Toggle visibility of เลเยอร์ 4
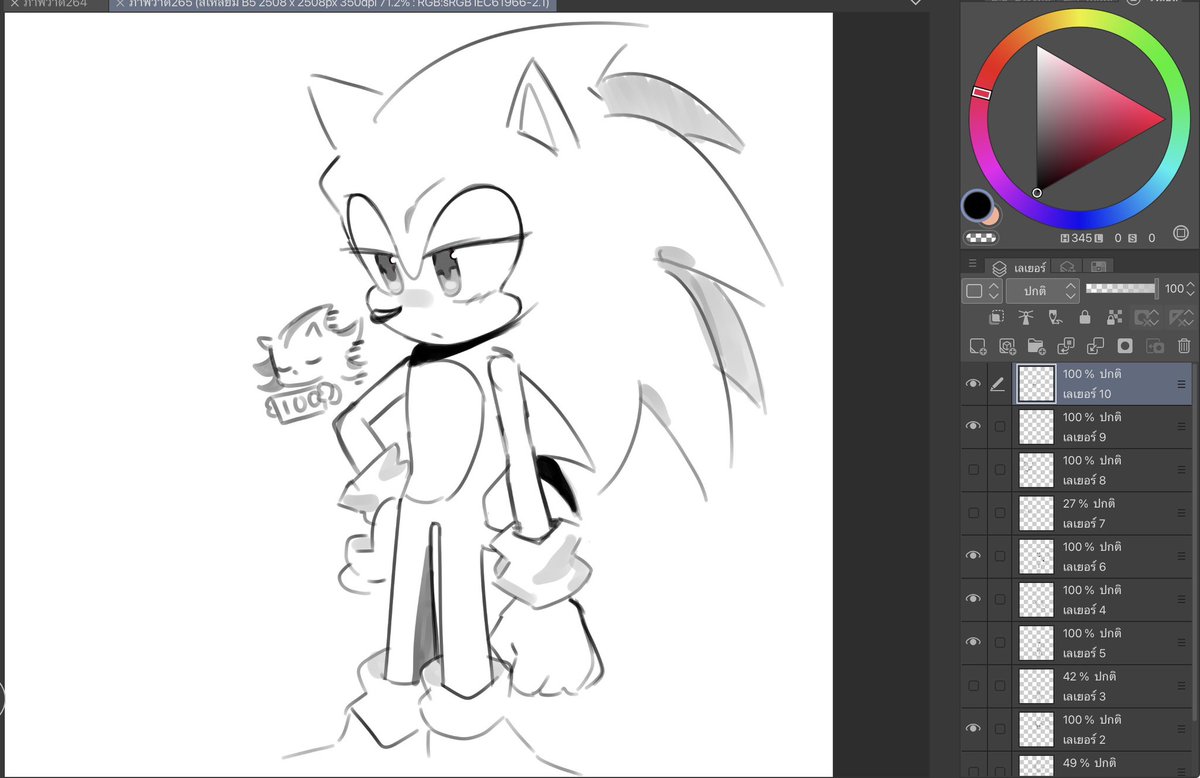Viewport: 1200px width, 778px height. 973,599
